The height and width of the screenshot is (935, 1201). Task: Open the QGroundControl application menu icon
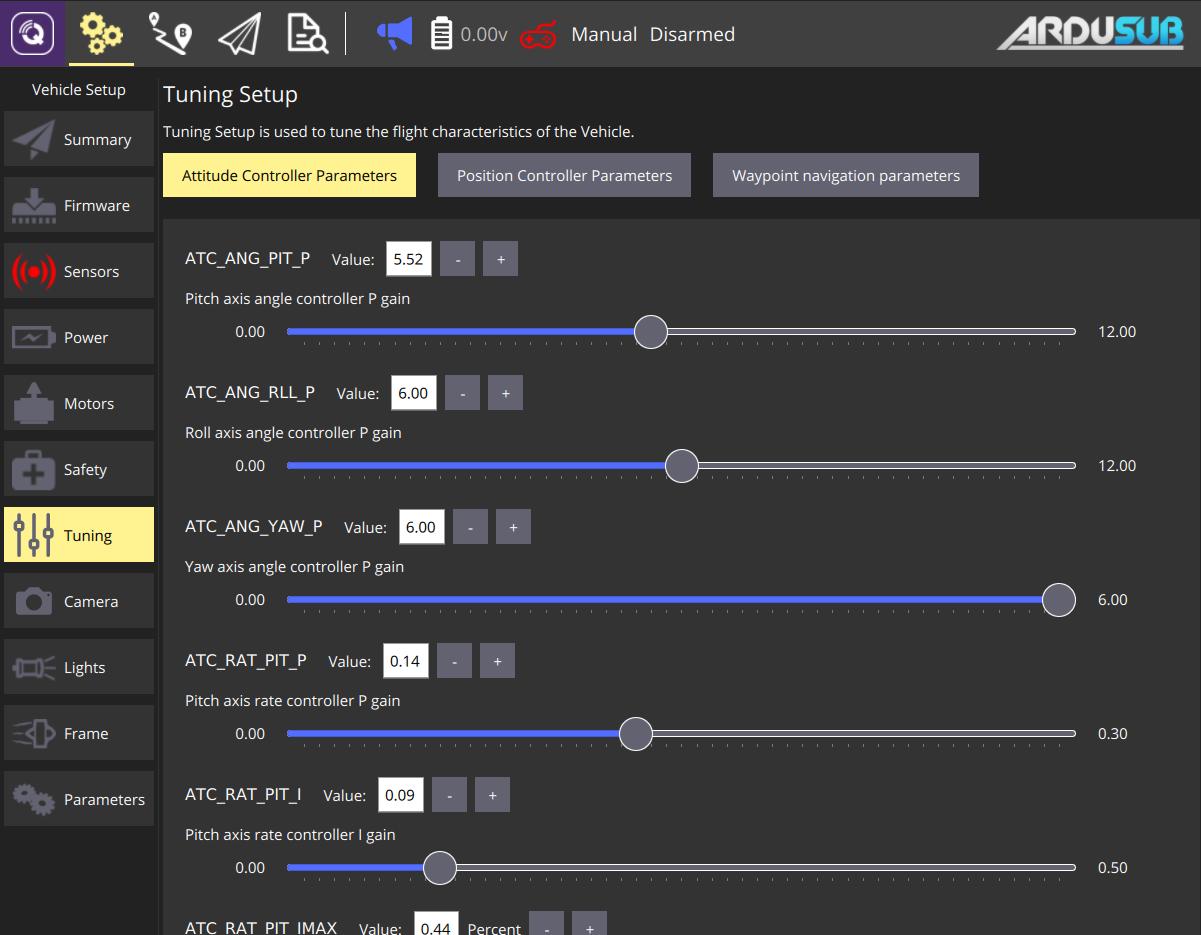point(33,33)
